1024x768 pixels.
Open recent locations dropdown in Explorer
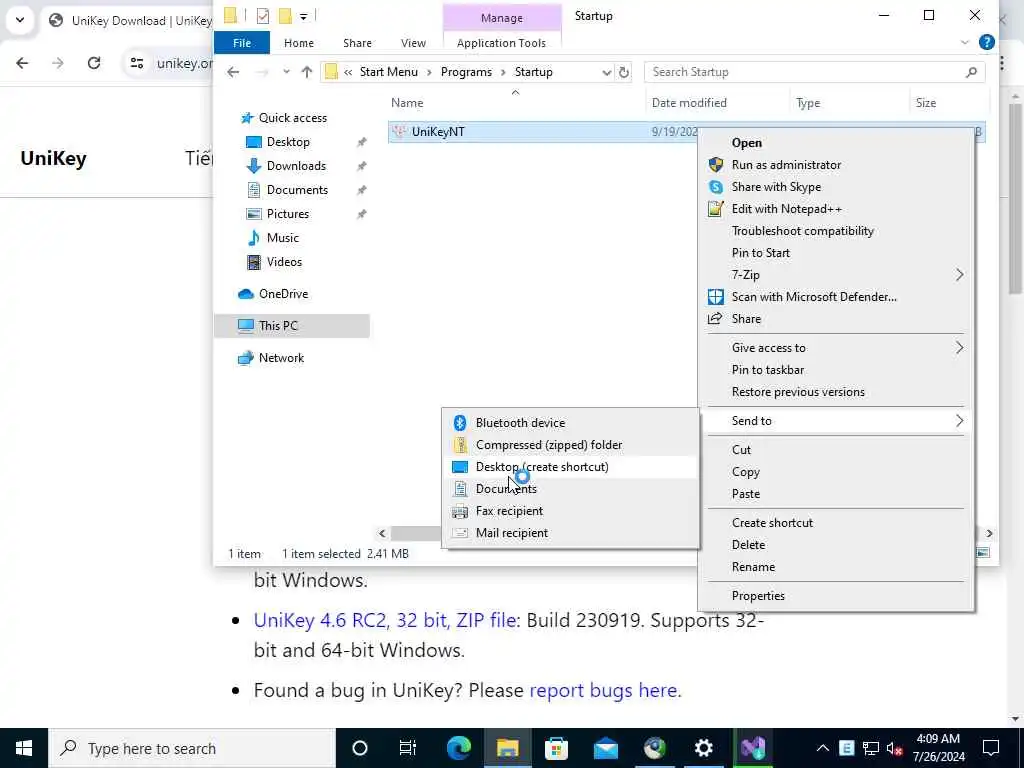point(286,72)
